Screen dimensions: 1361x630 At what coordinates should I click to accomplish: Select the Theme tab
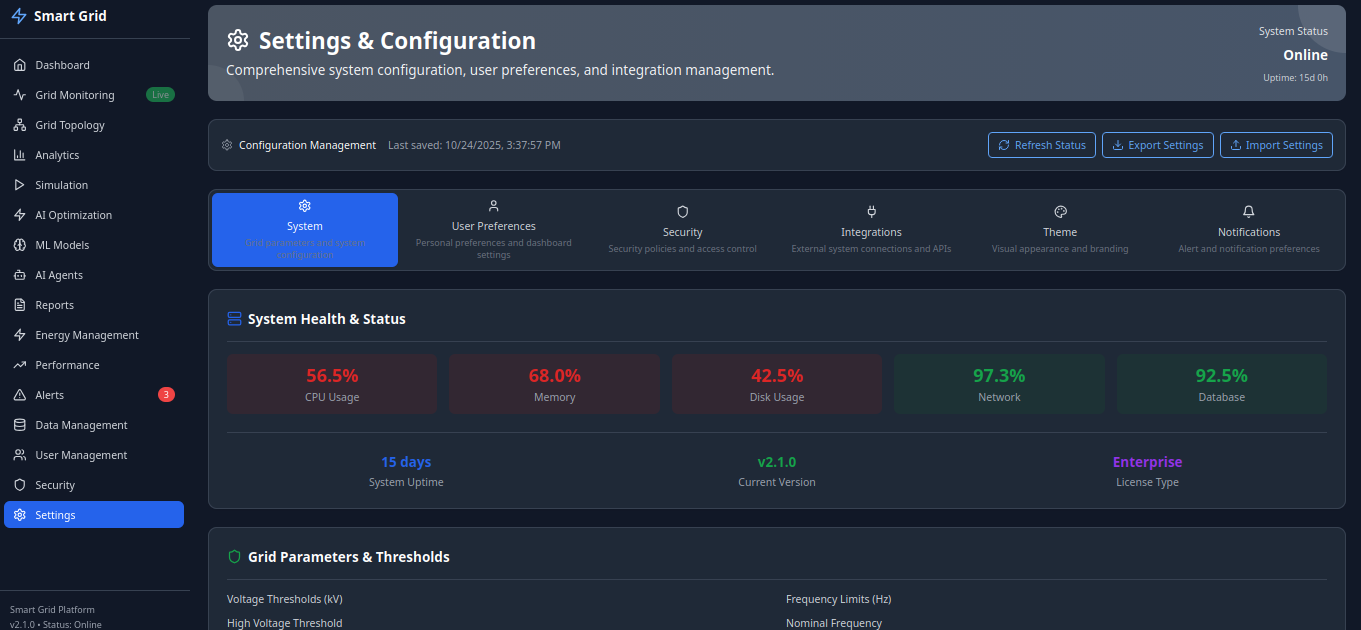pos(1060,230)
